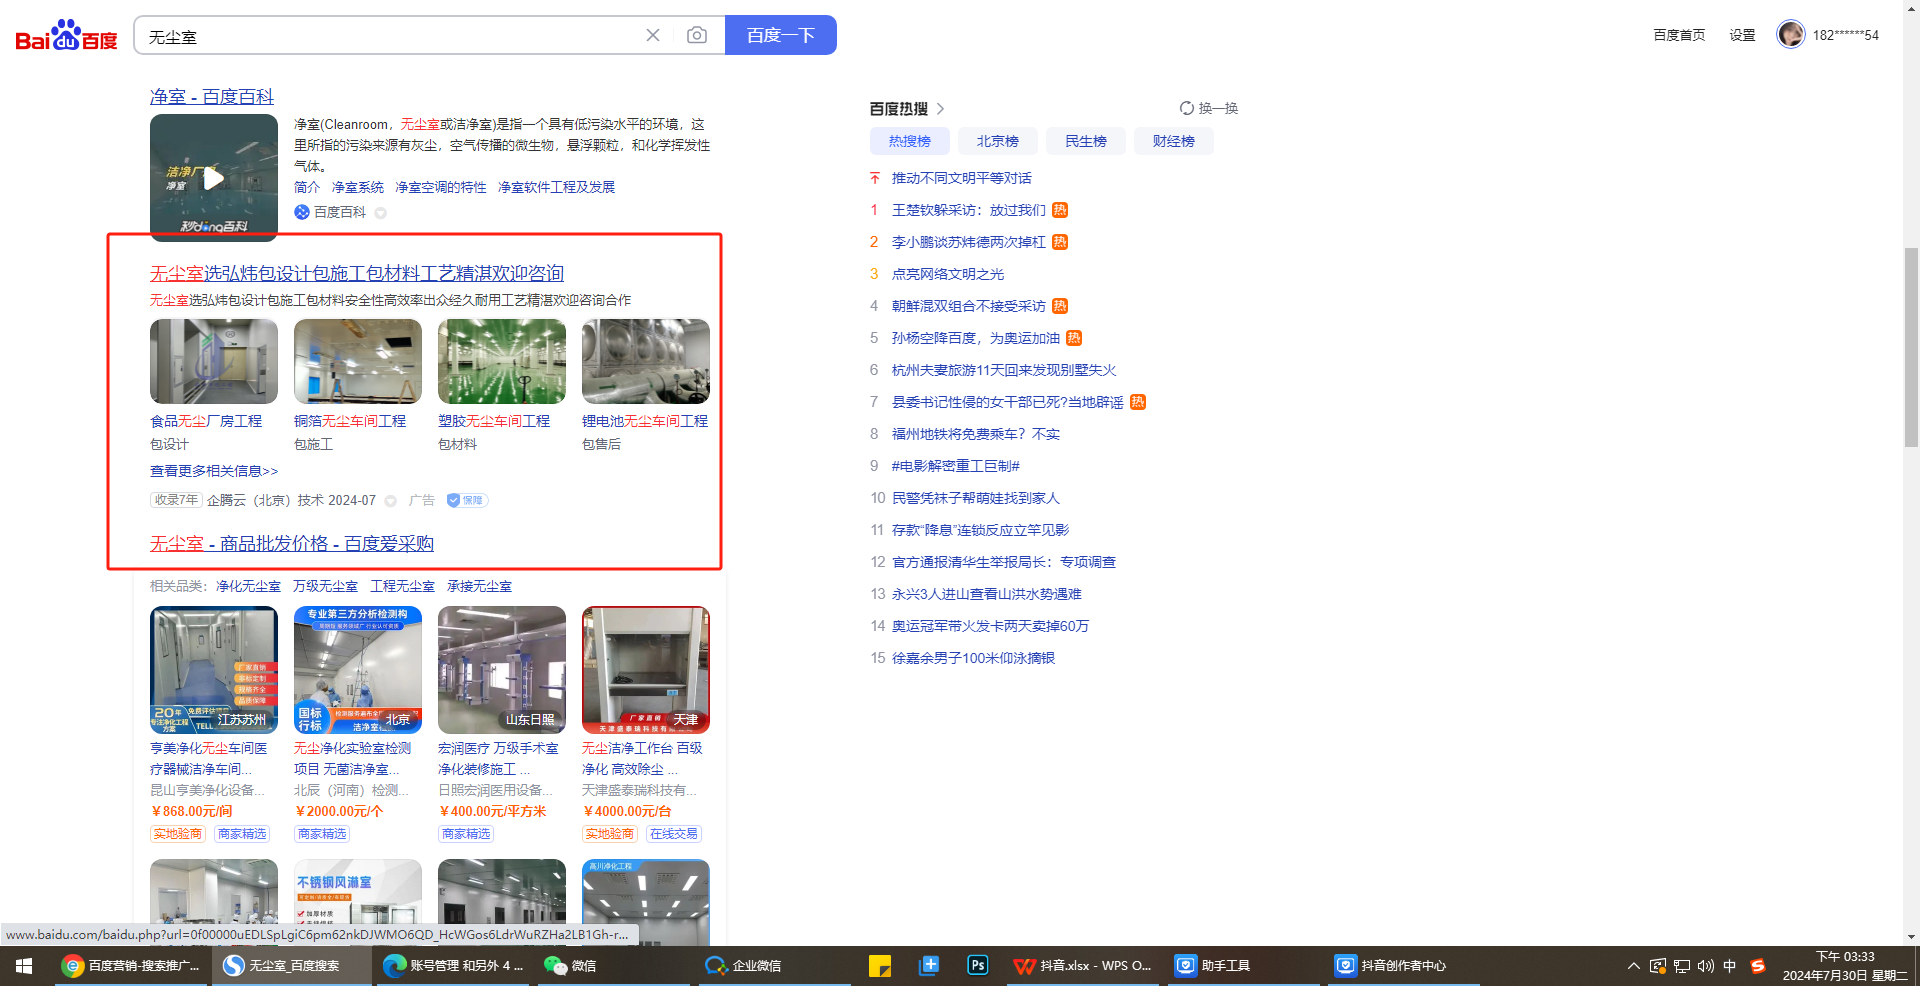Select the 民生榜 tab
Image resolution: width=1920 pixels, height=986 pixels.
1085,141
